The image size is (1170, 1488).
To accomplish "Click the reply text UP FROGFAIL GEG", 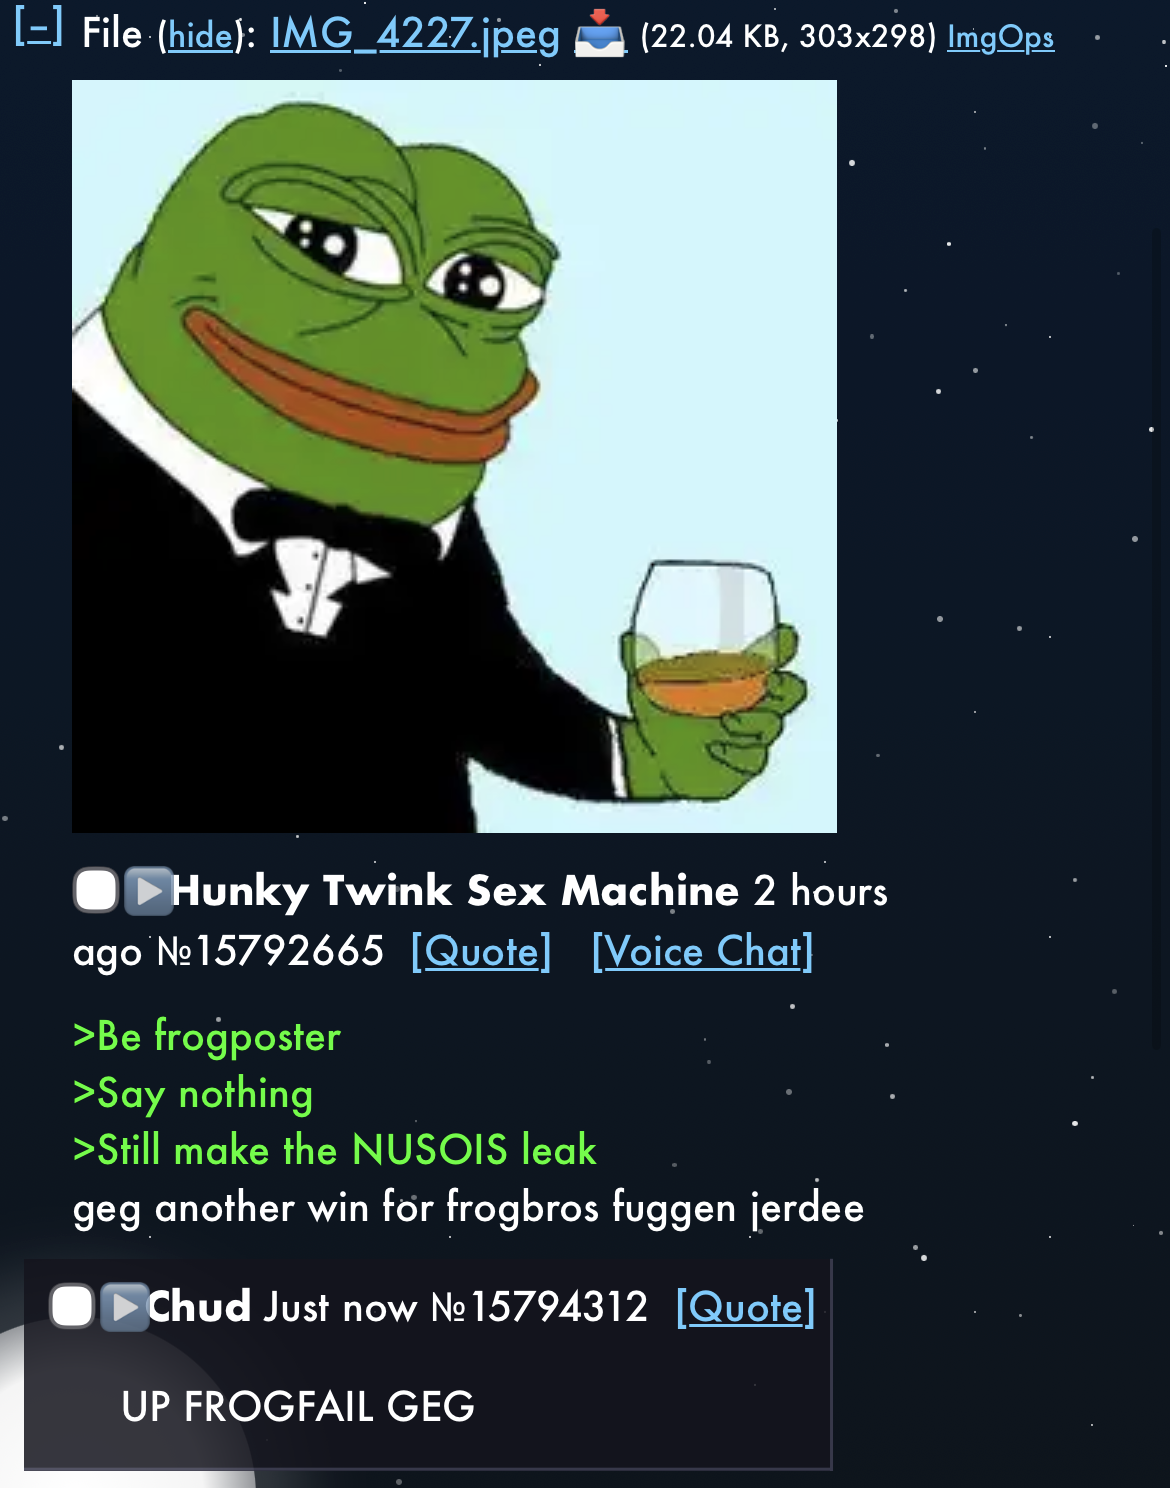I will (298, 1406).
